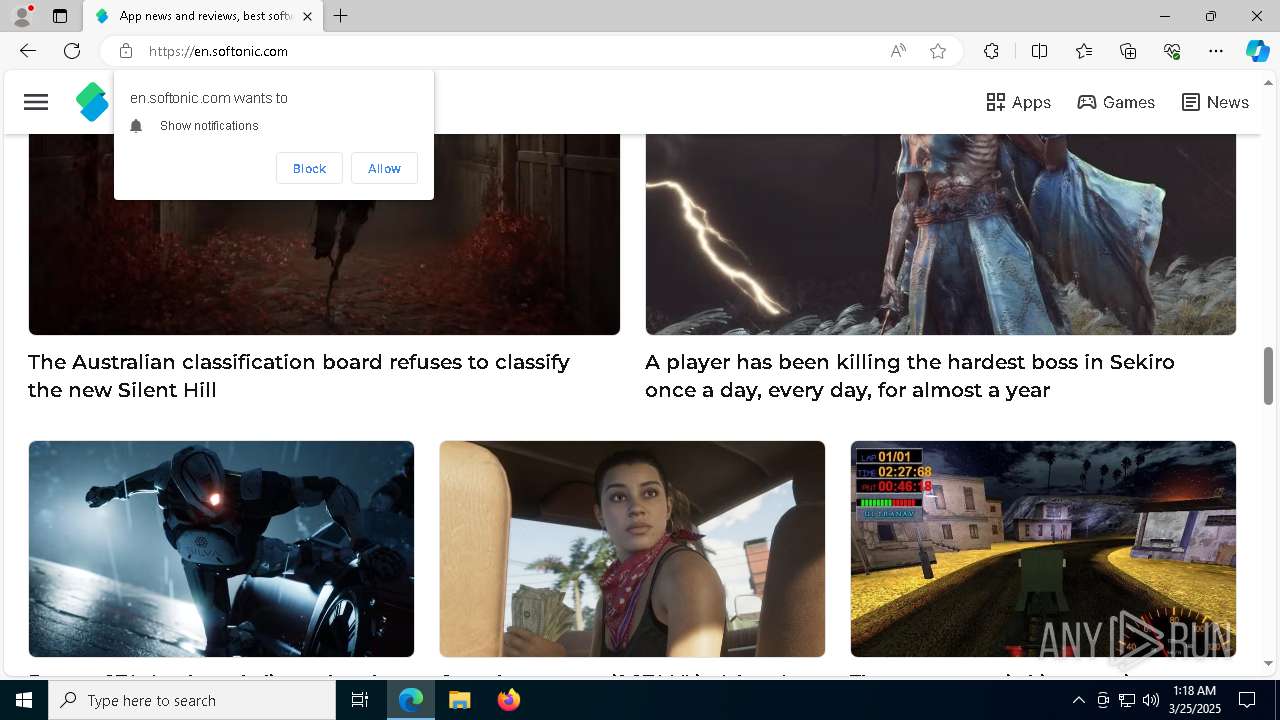Refresh the current page
Viewport: 1280px width, 720px height.
(x=72, y=51)
